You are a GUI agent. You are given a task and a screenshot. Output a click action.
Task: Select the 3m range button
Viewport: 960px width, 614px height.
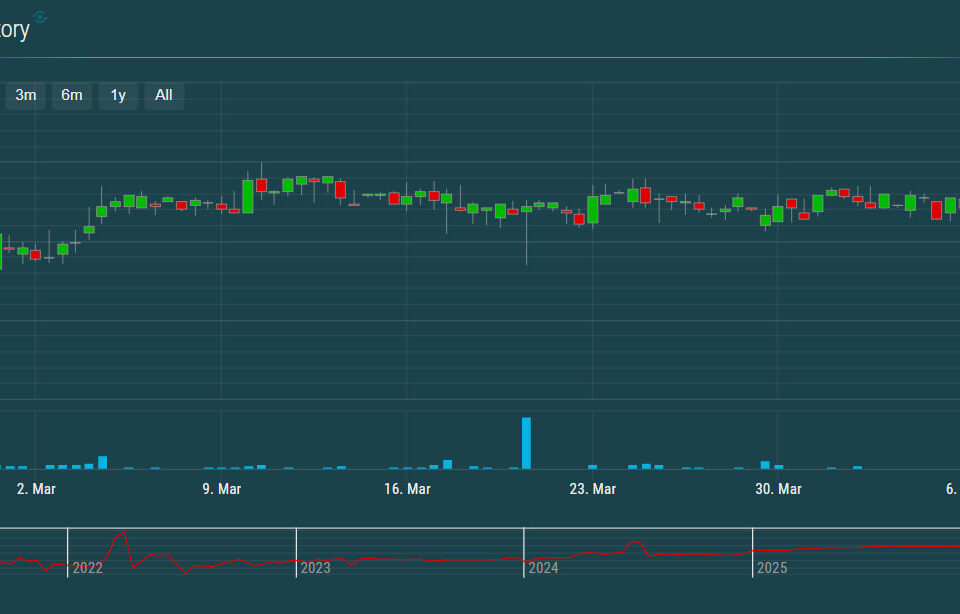25,95
